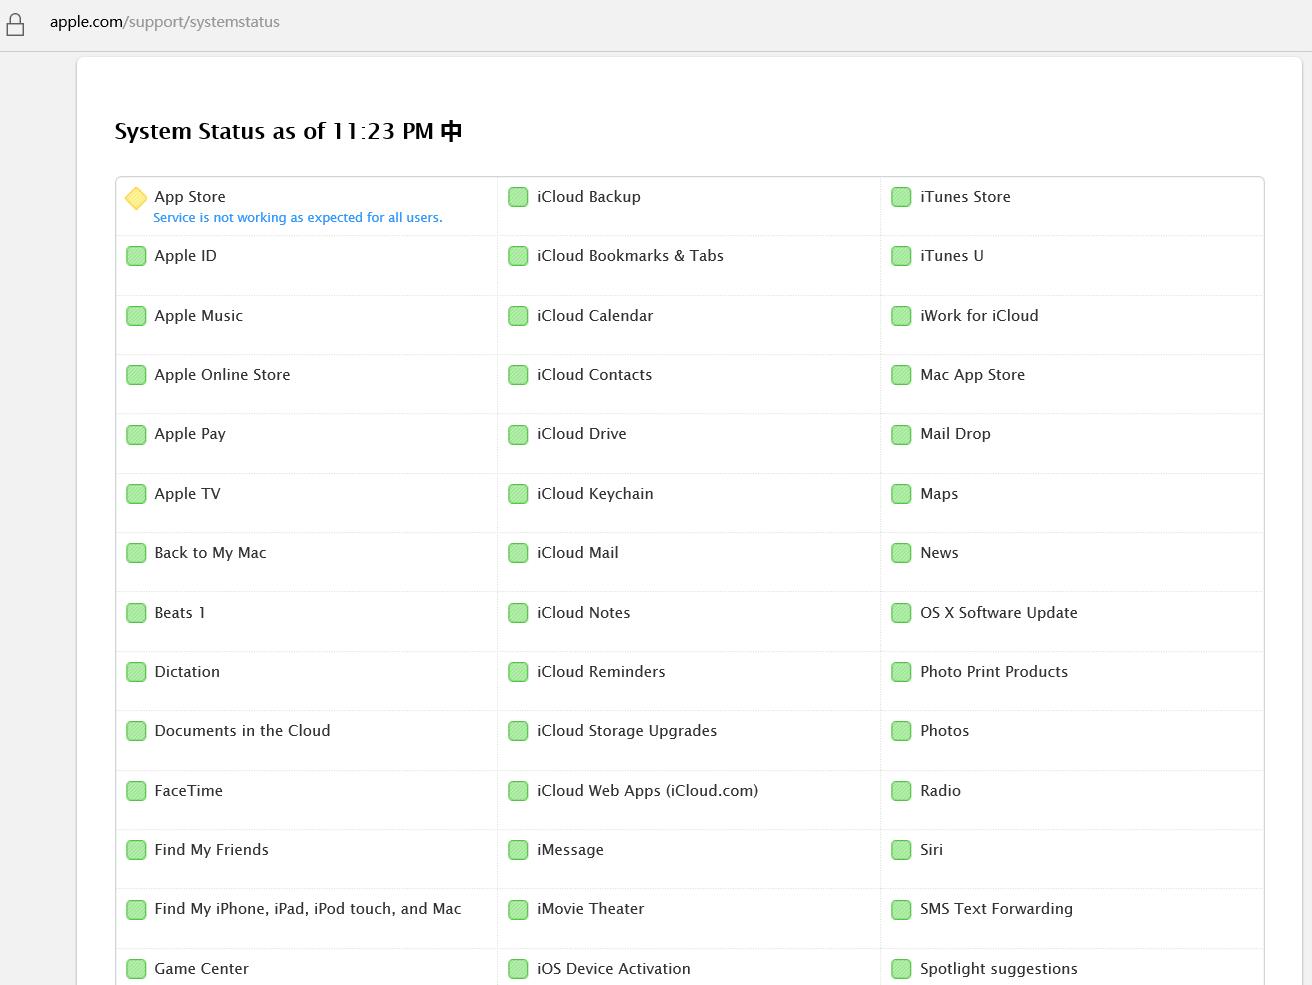The width and height of the screenshot is (1312, 985).
Task: Click the status icon beside Dictation
Action: click(136, 672)
